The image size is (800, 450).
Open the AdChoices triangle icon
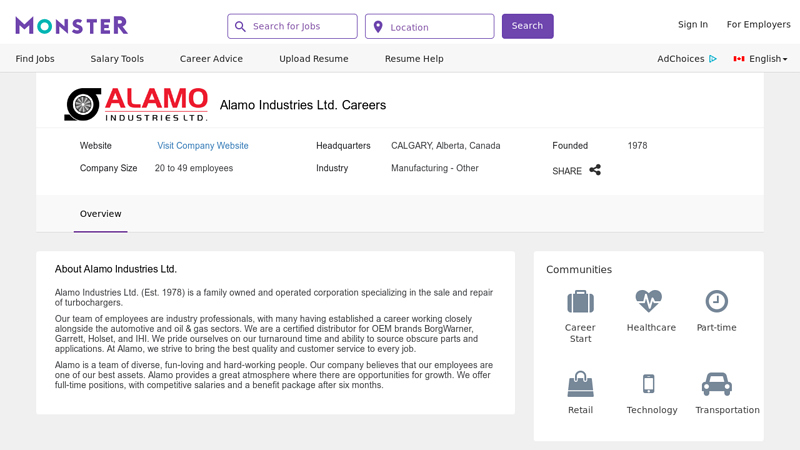pos(713,59)
